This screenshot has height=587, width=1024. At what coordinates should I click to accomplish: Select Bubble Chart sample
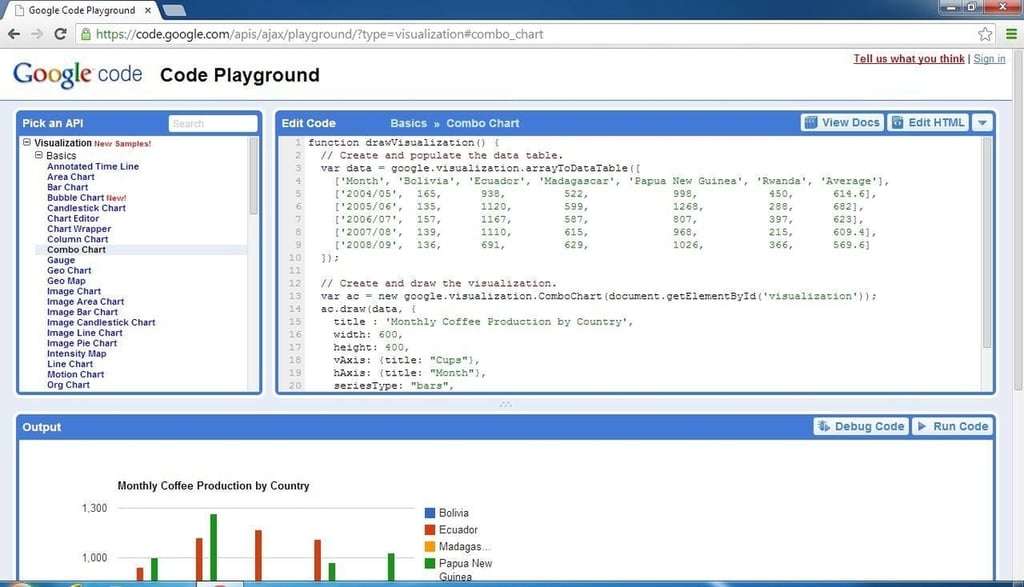pos(75,198)
